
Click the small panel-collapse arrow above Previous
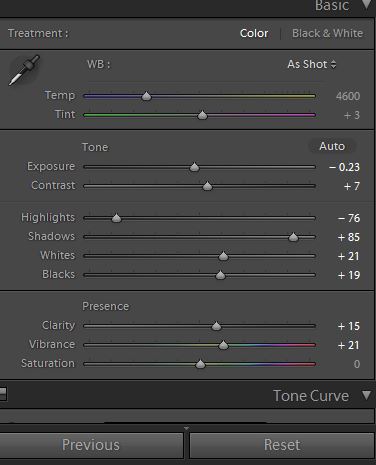click(186, 428)
